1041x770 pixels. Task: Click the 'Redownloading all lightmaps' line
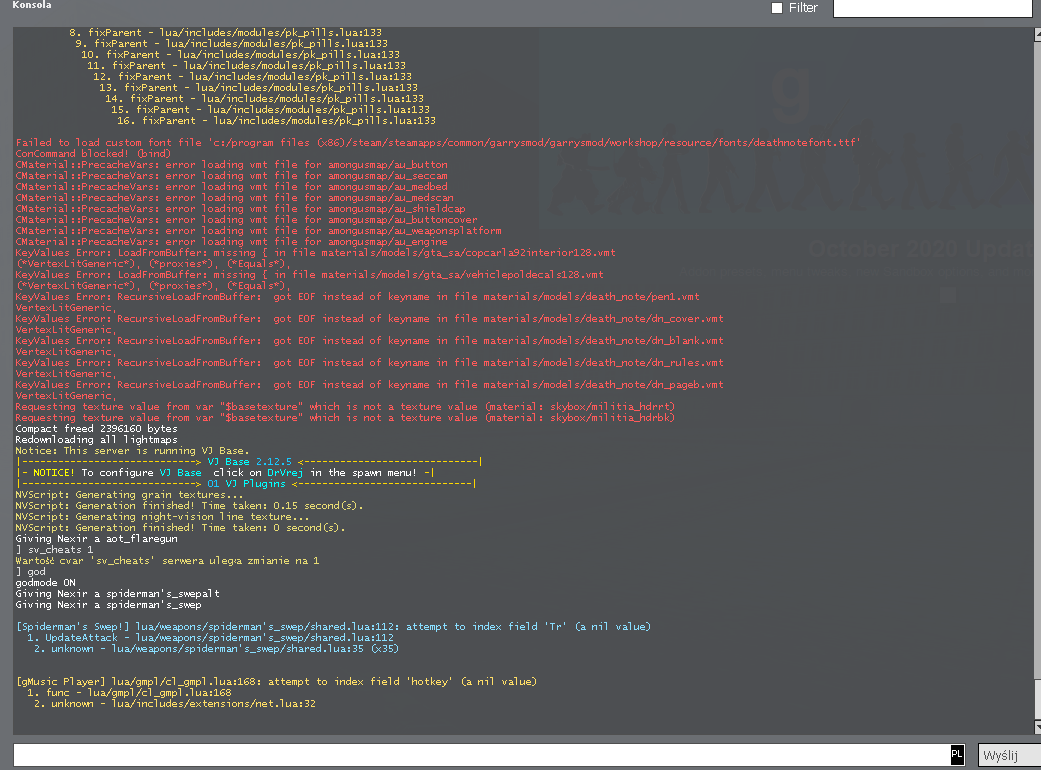click(96, 439)
